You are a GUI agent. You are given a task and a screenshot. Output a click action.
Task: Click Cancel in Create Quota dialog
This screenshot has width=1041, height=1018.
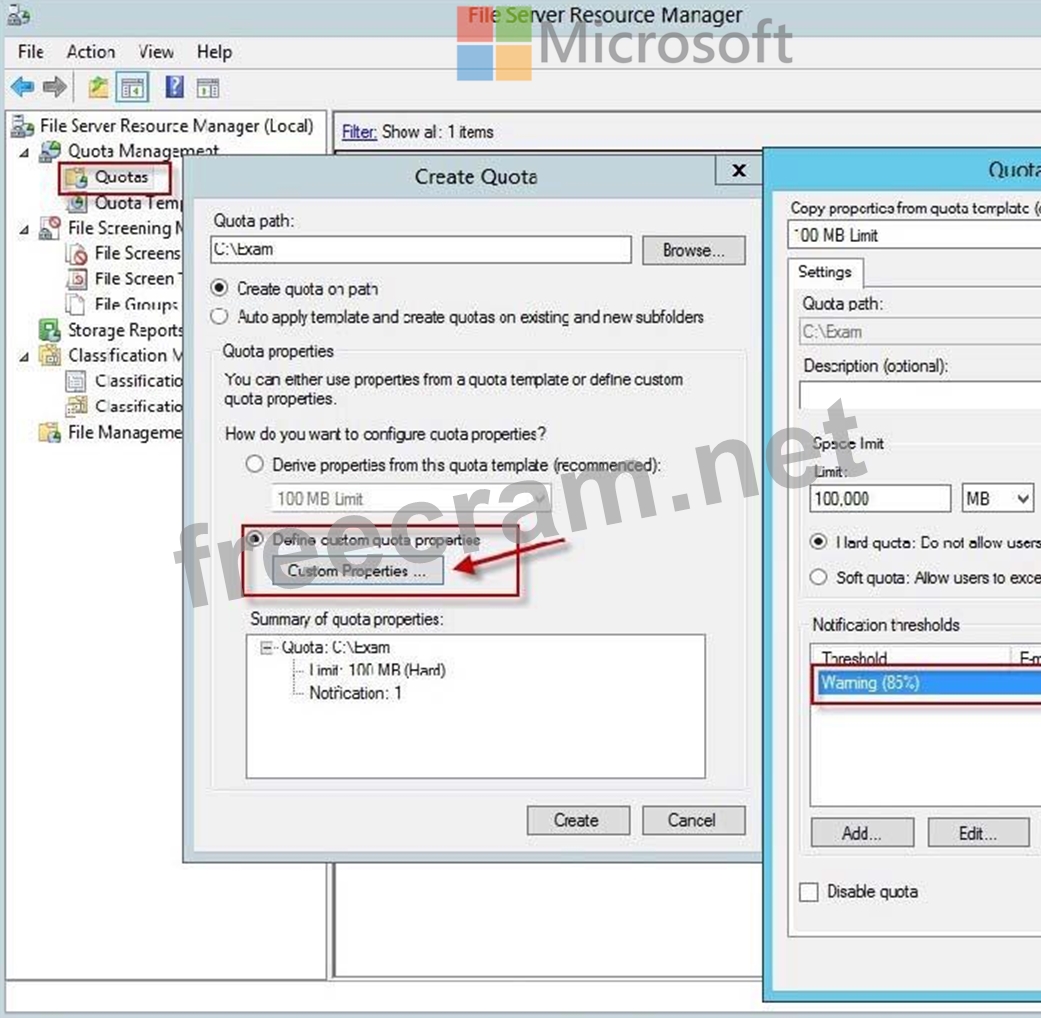pos(693,820)
